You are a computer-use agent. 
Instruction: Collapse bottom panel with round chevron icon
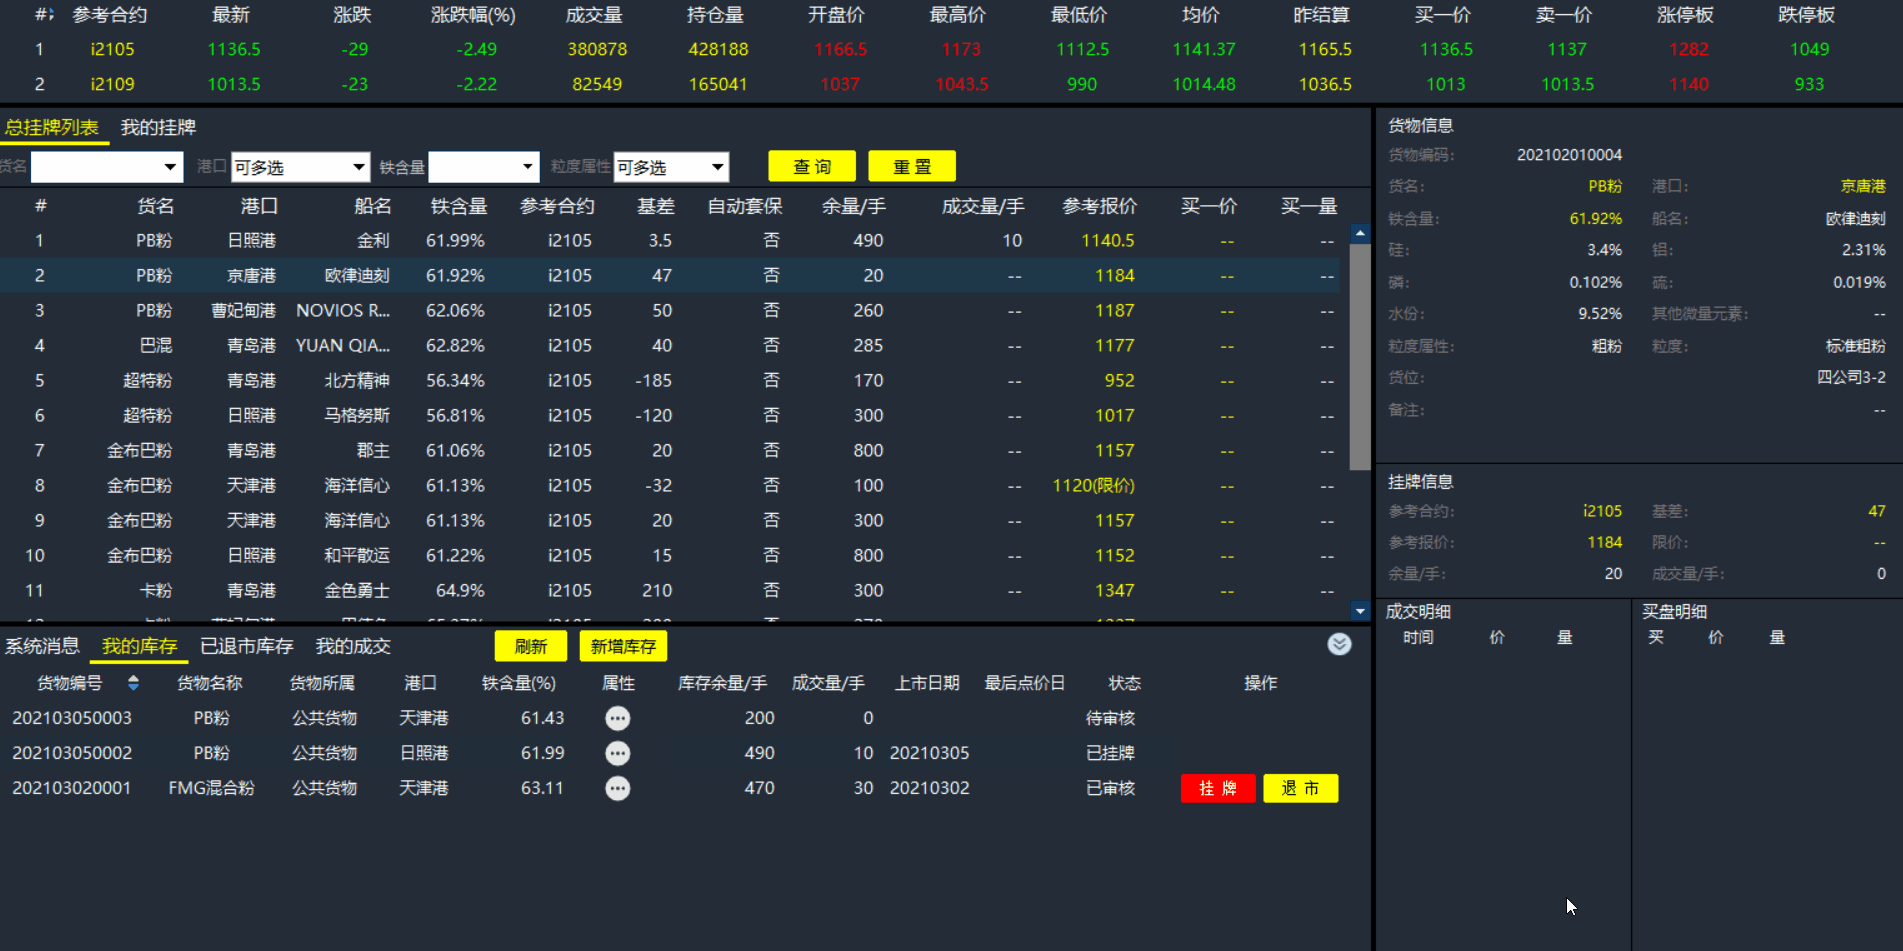coord(1339,644)
